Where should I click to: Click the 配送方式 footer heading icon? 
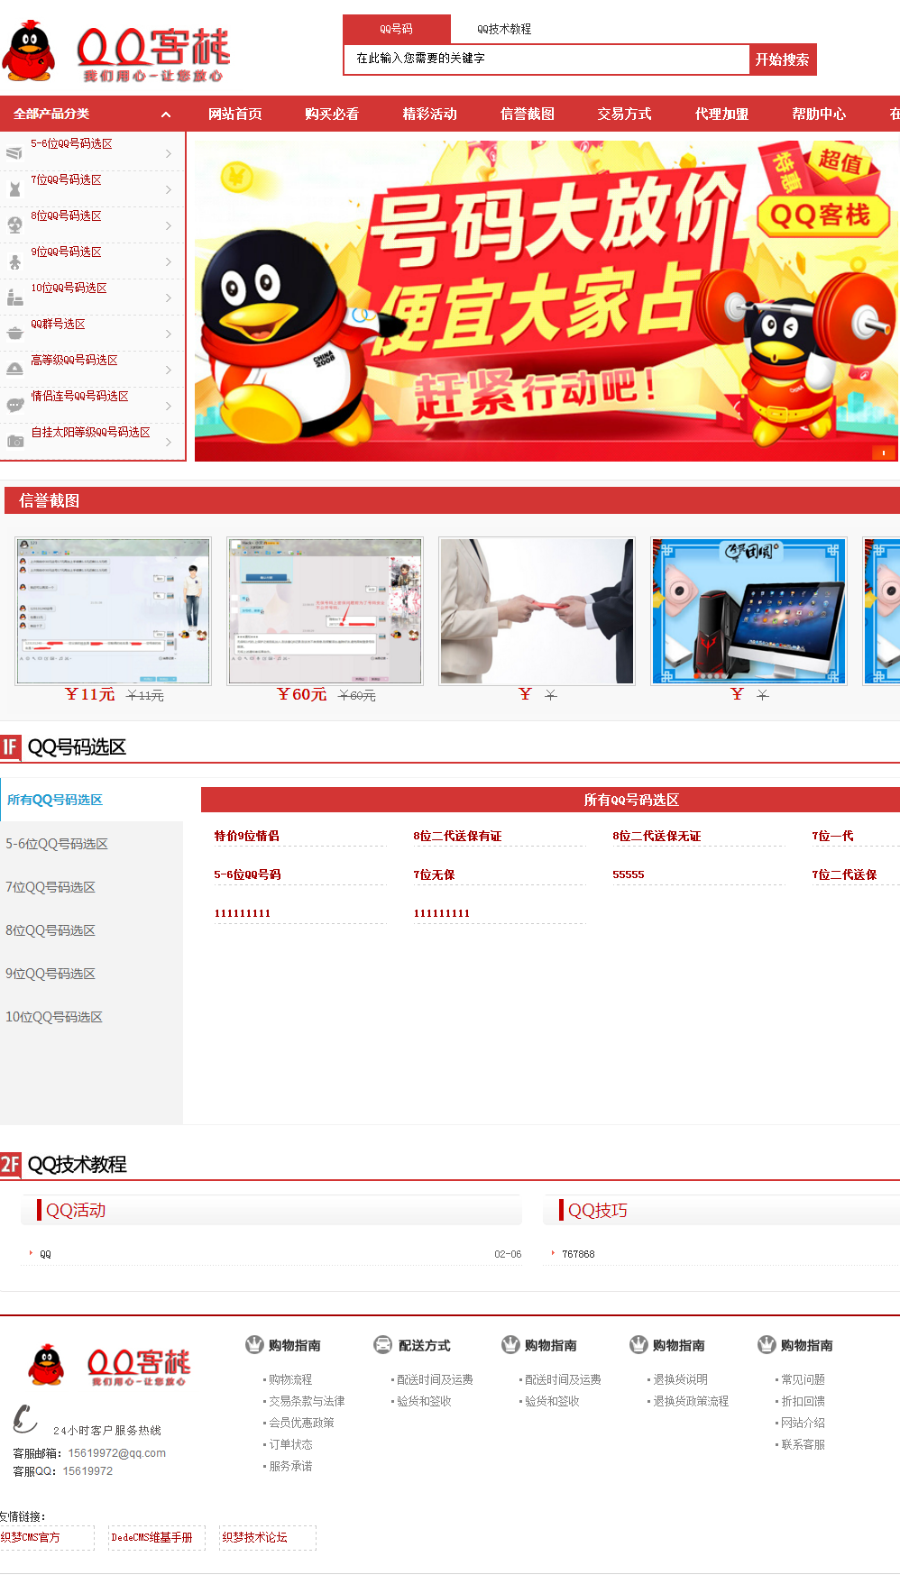[382, 1345]
